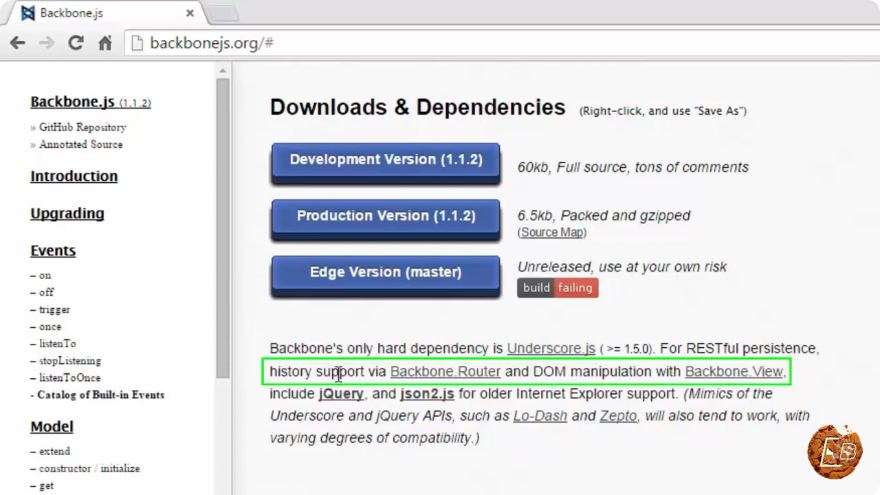Click the browser forward arrow
This screenshot has height=495, width=880.
click(x=47, y=43)
